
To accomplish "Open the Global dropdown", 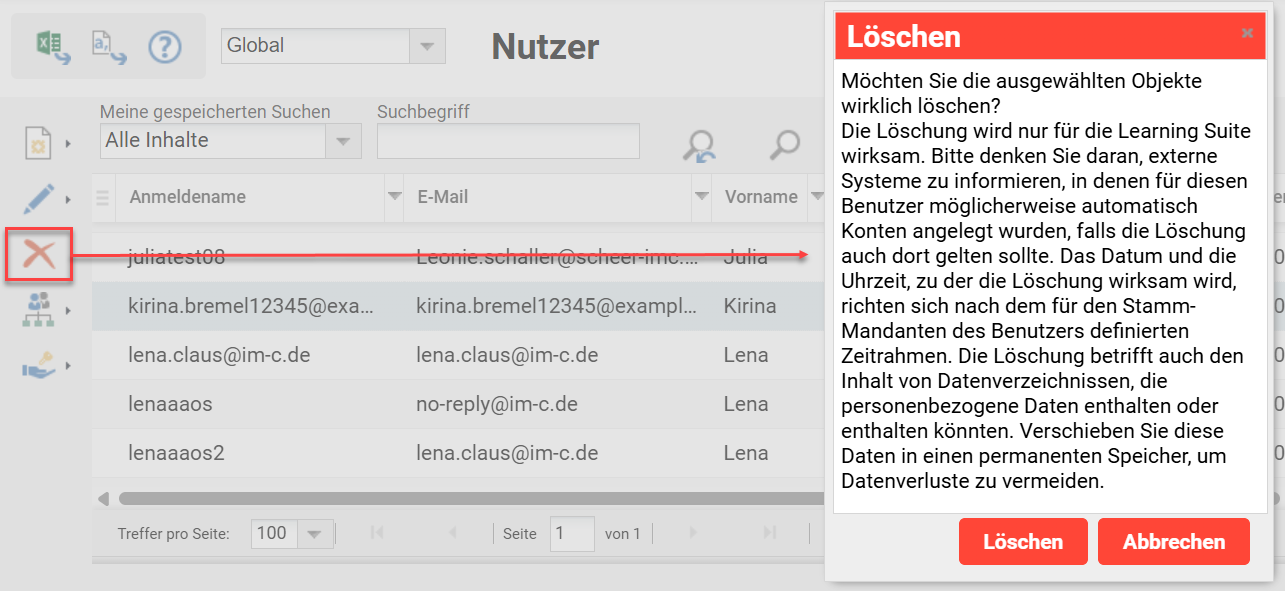I will [x=427, y=45].
